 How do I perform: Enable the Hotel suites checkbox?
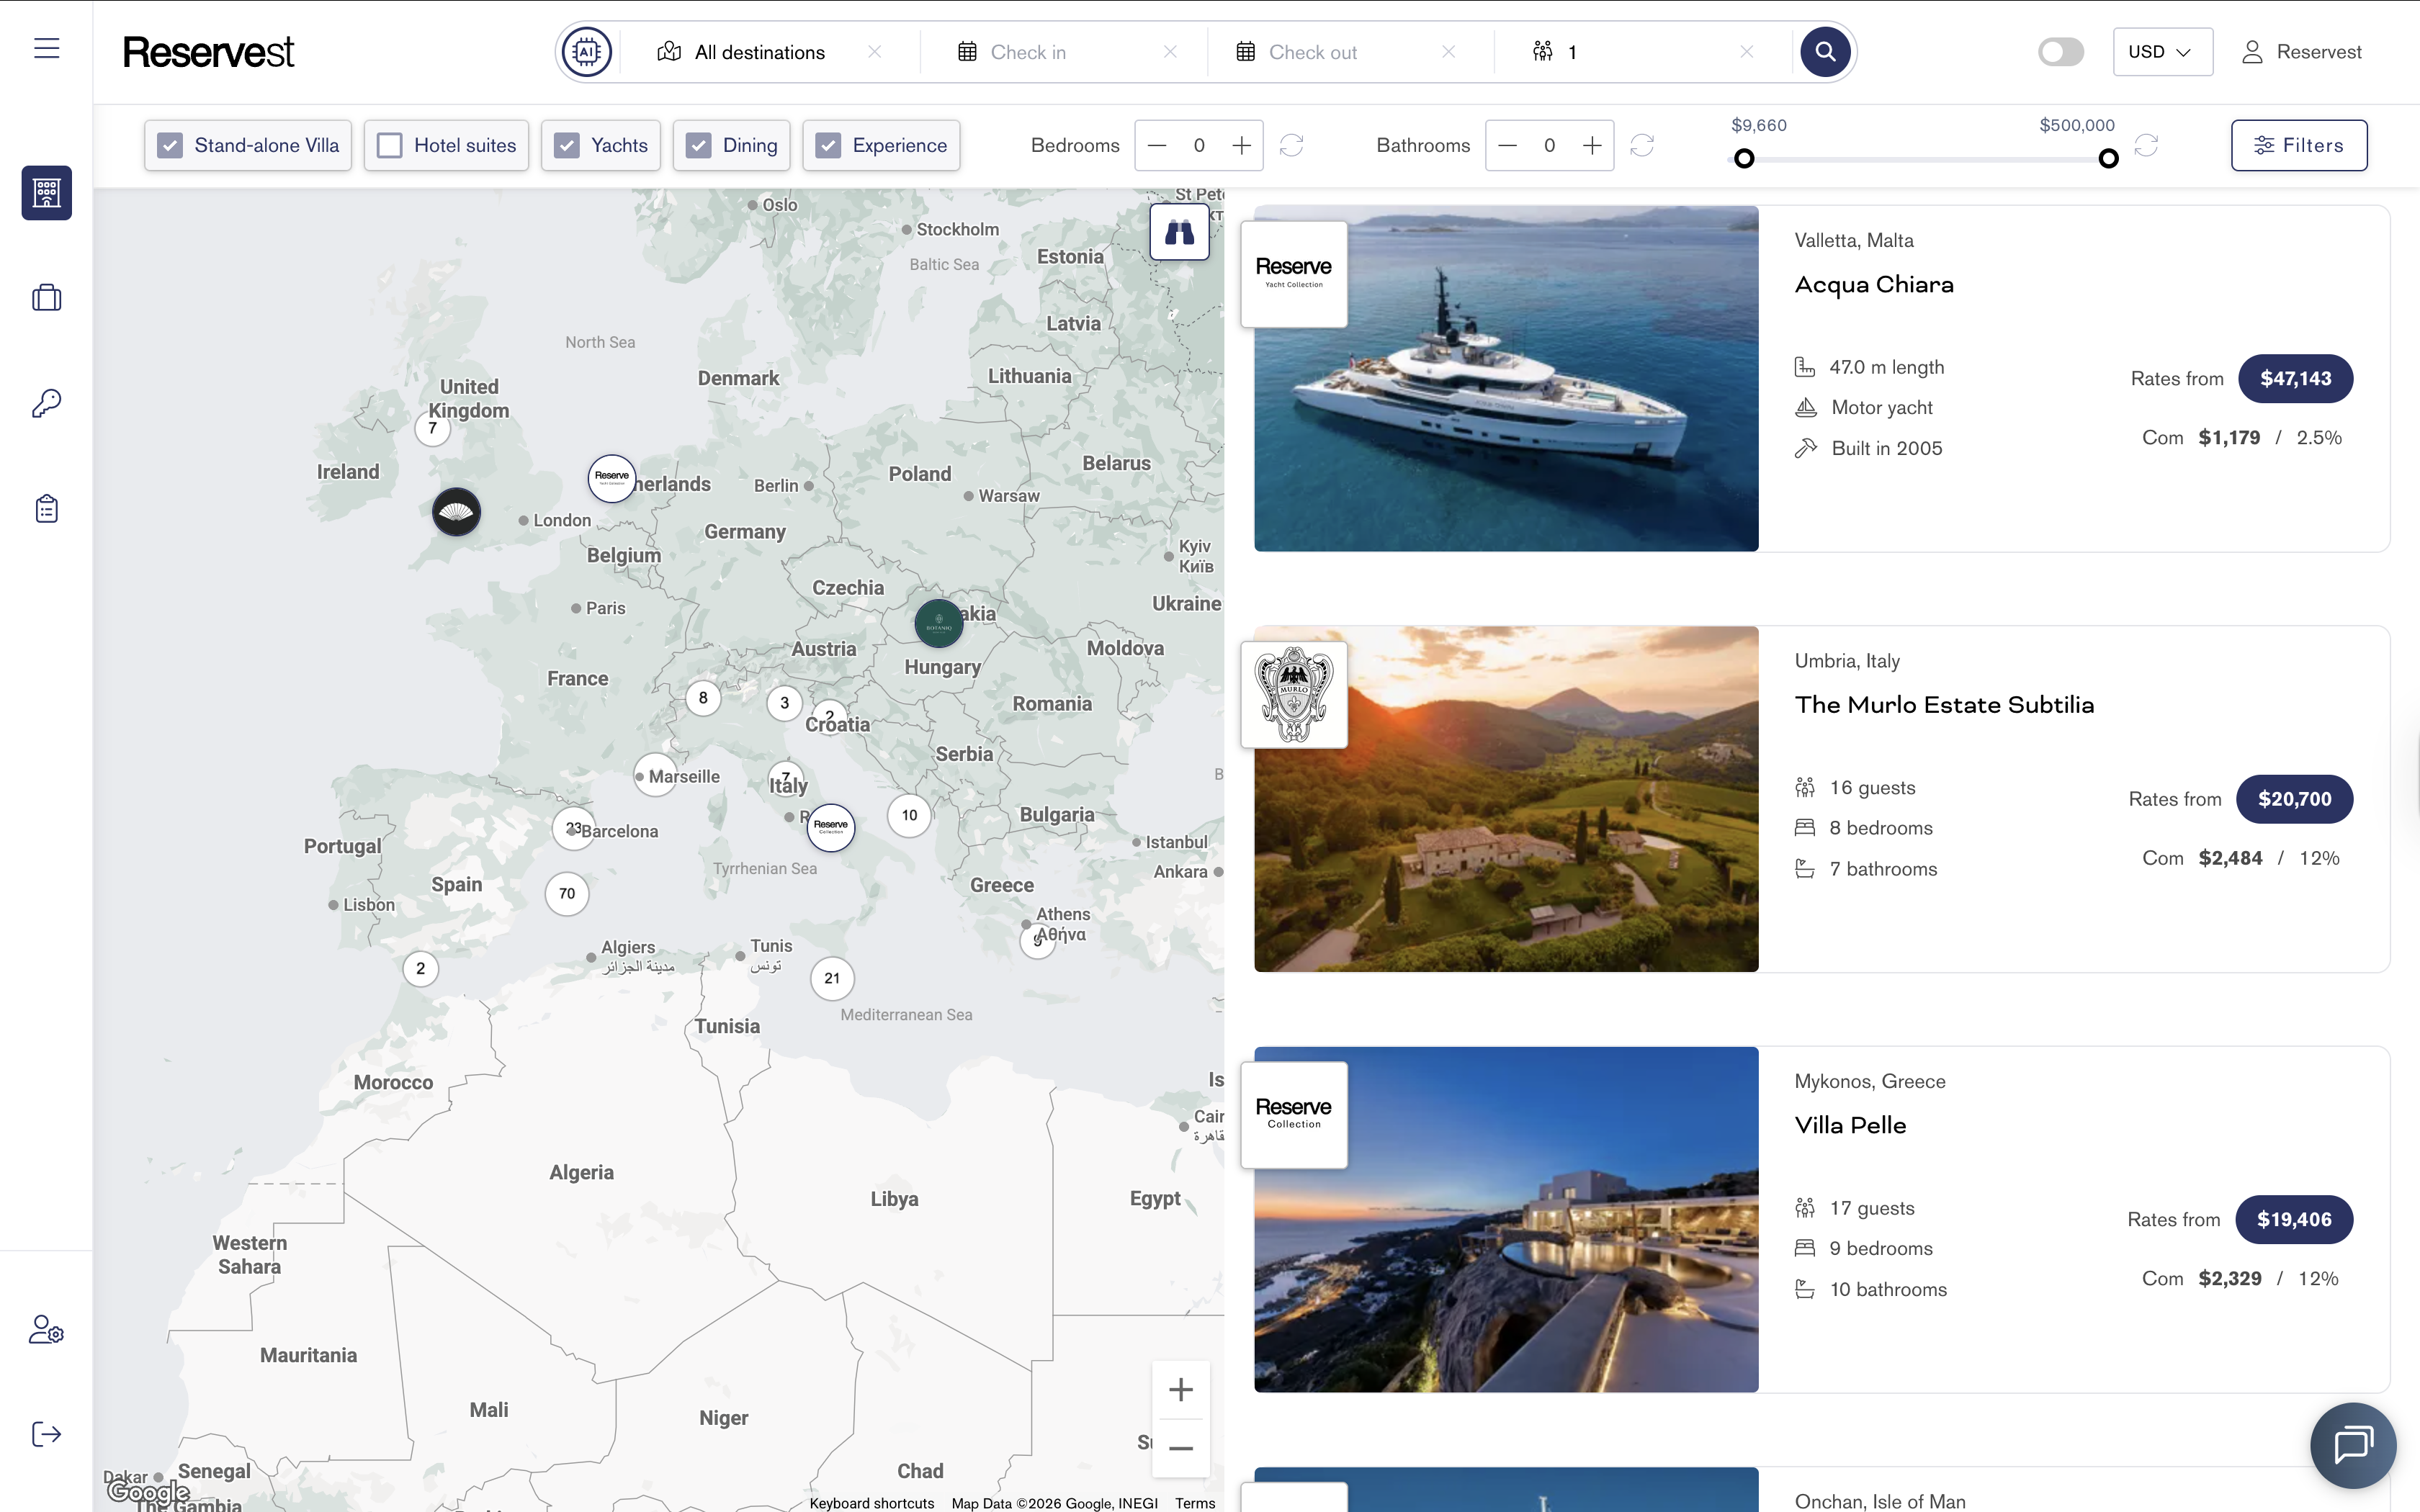click(390, 146)
